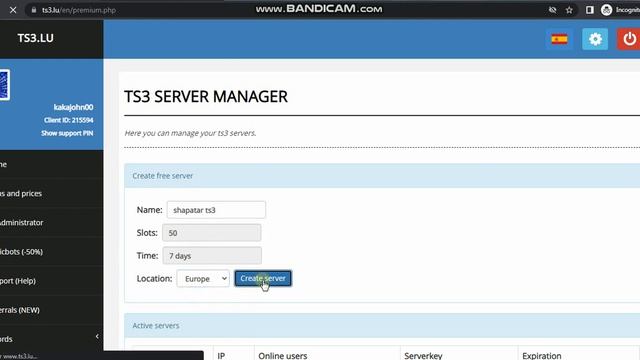Click the Create server button

[x=263, y=278]
